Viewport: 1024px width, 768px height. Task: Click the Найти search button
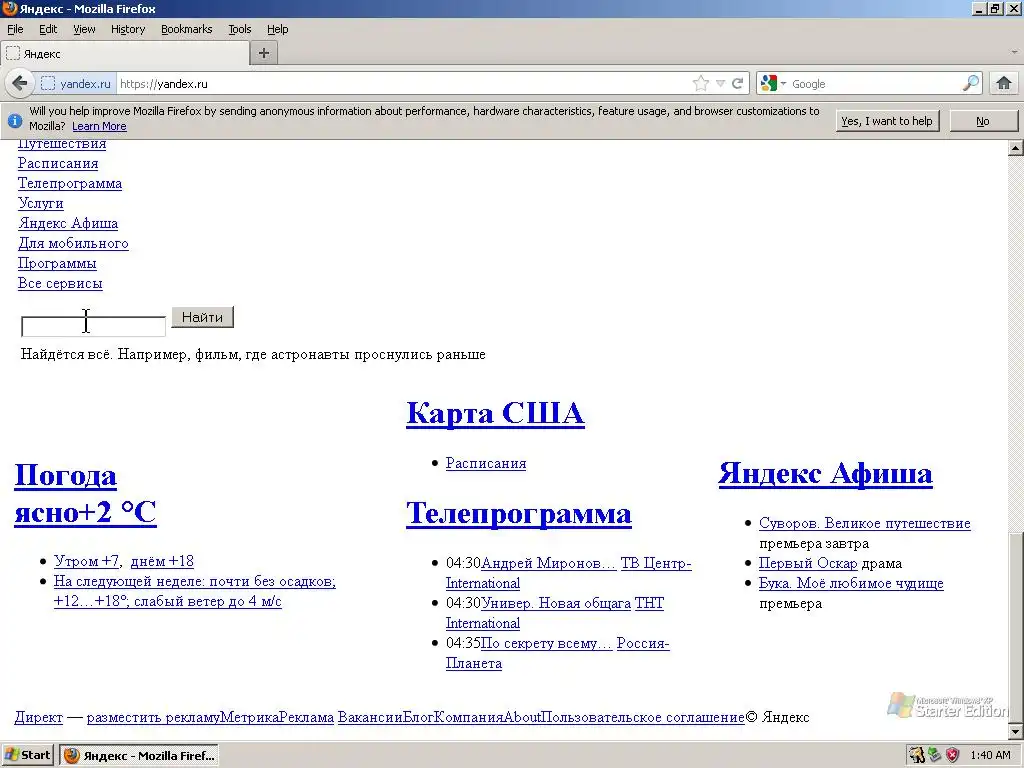coord(202,317)
